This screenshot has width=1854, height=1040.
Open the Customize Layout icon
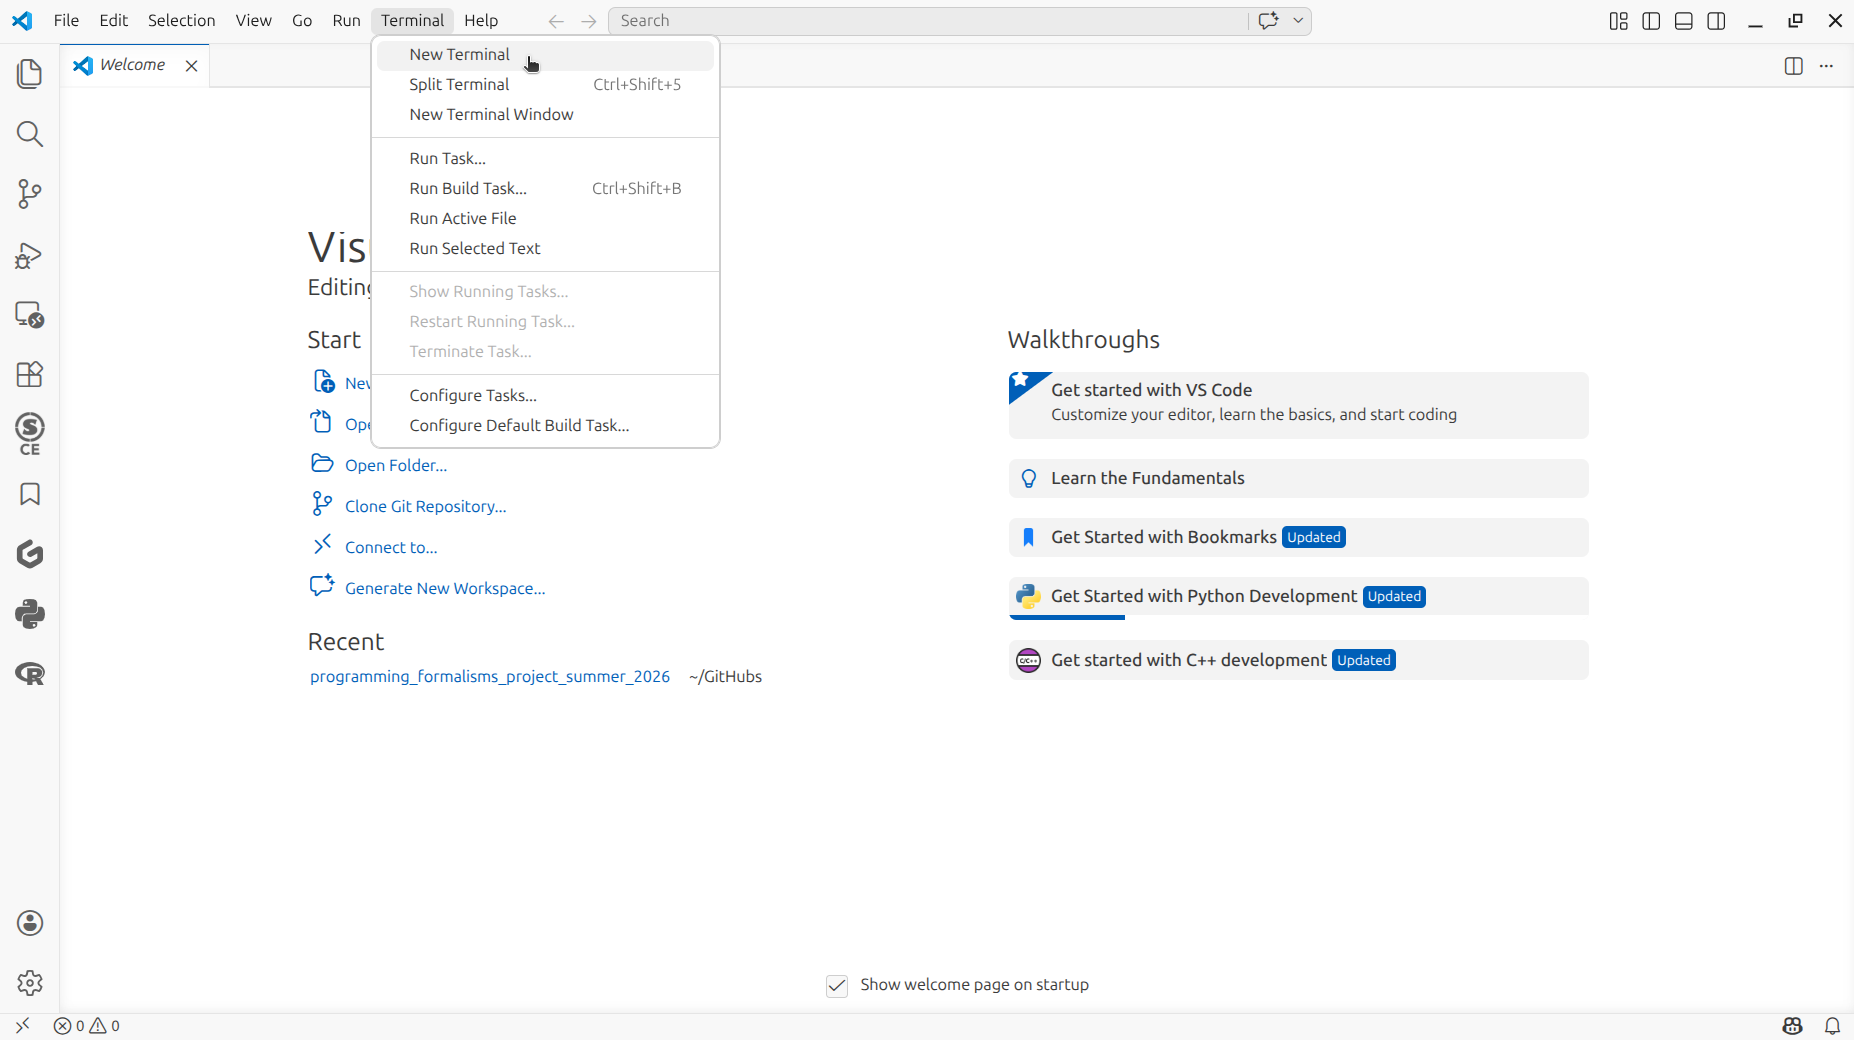tap(1619, 21)
